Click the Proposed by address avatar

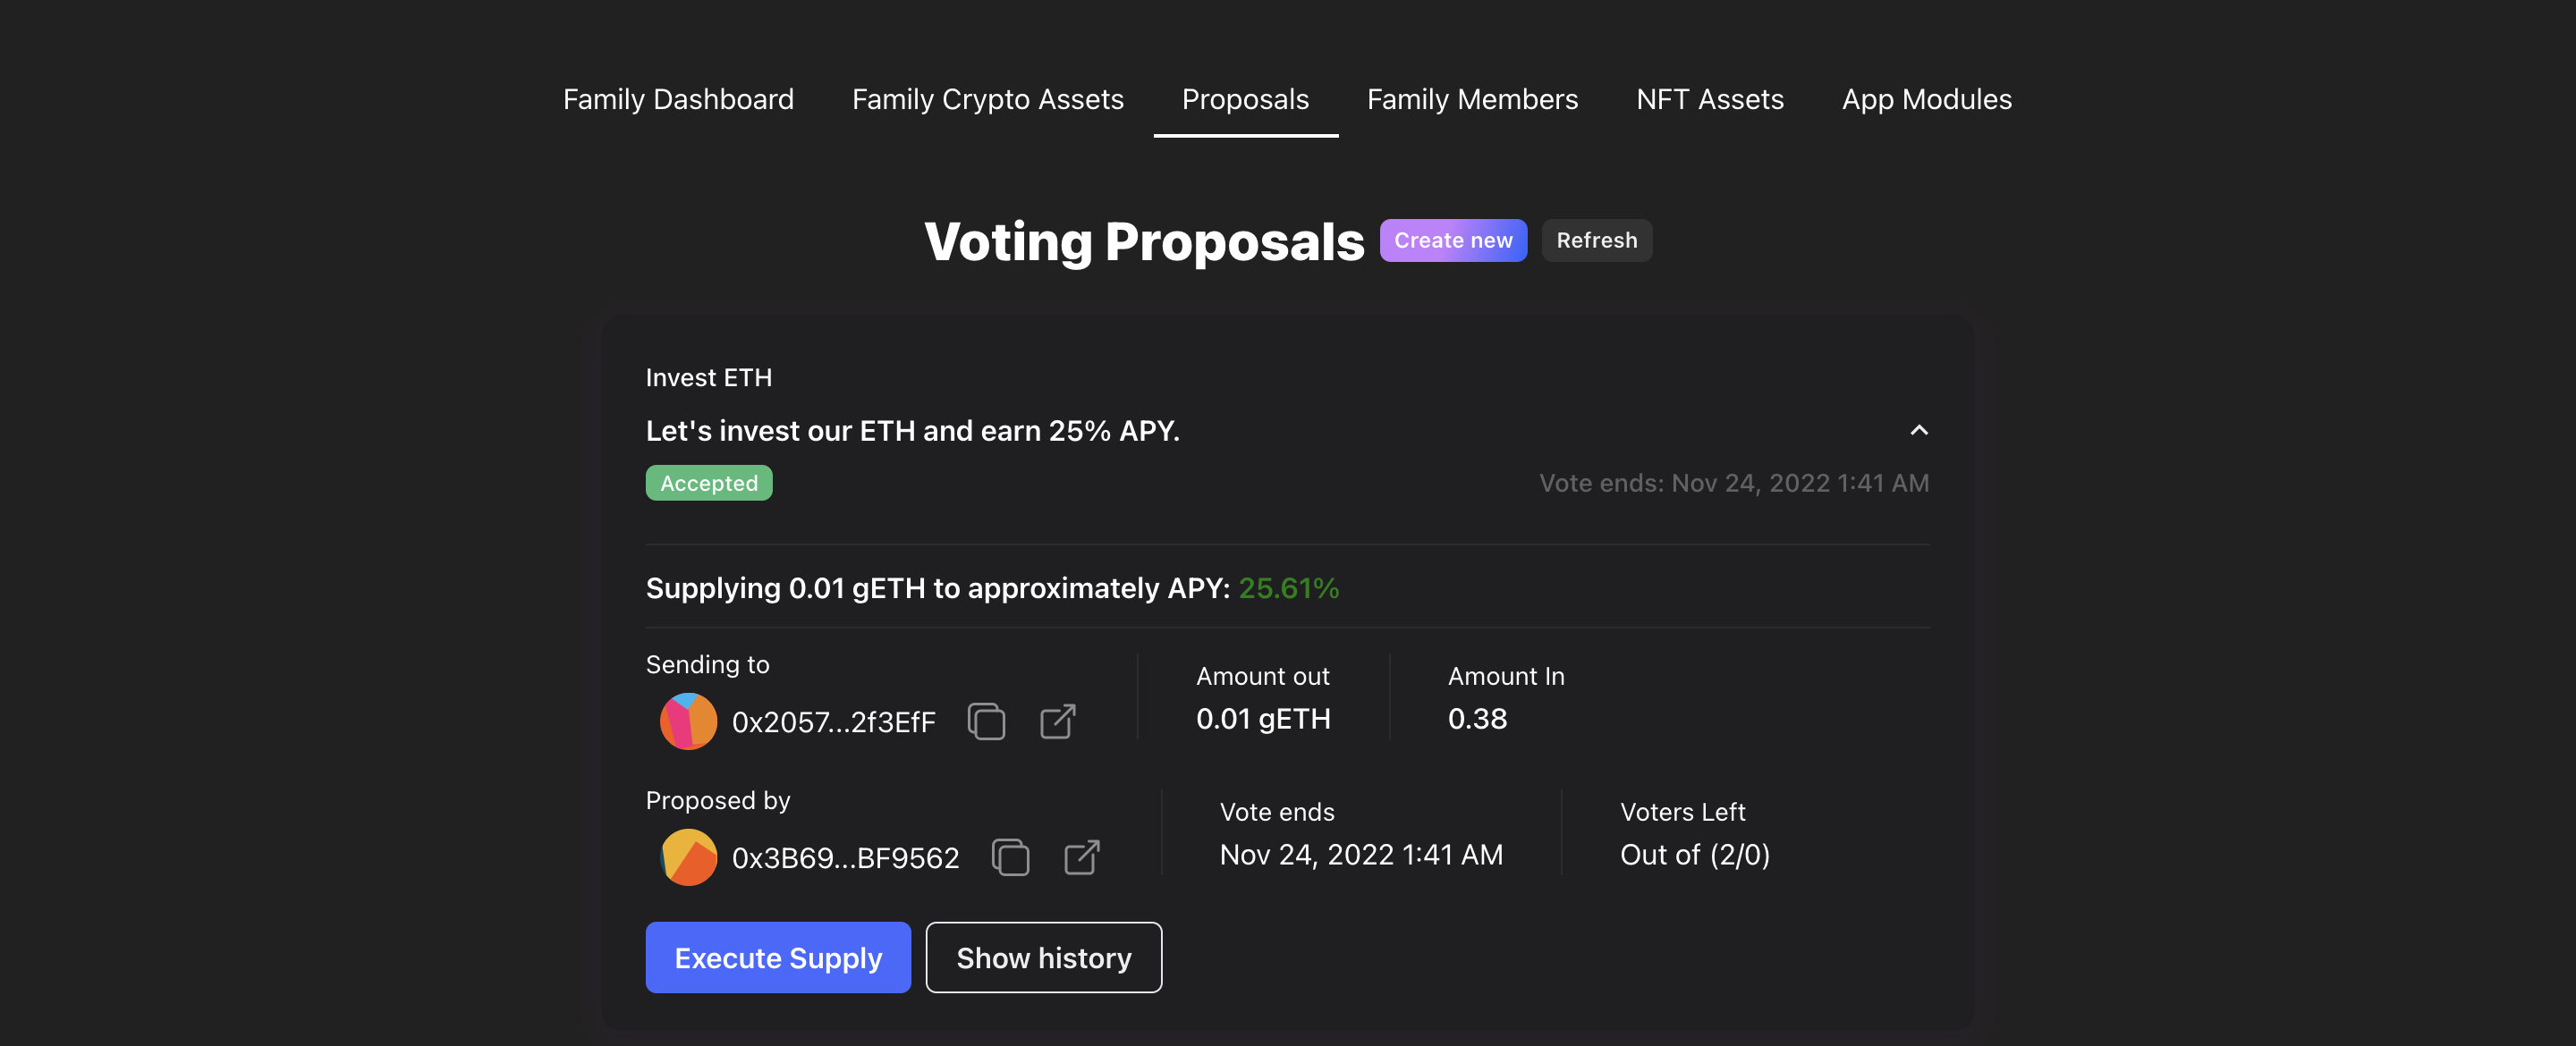pos(688,857)
